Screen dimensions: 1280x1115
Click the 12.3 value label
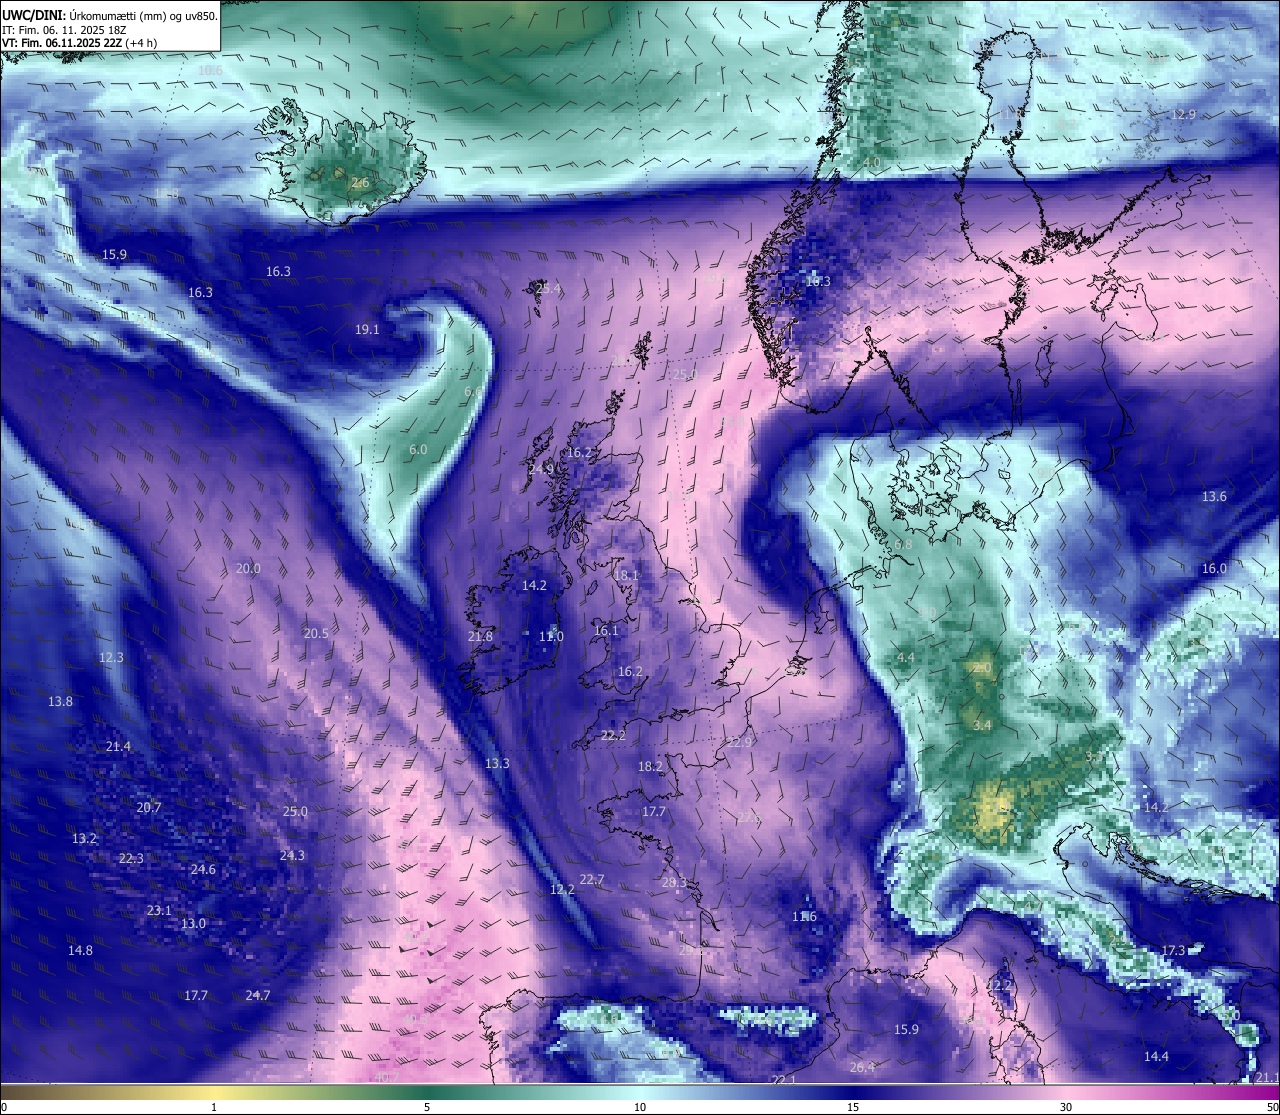111,657
